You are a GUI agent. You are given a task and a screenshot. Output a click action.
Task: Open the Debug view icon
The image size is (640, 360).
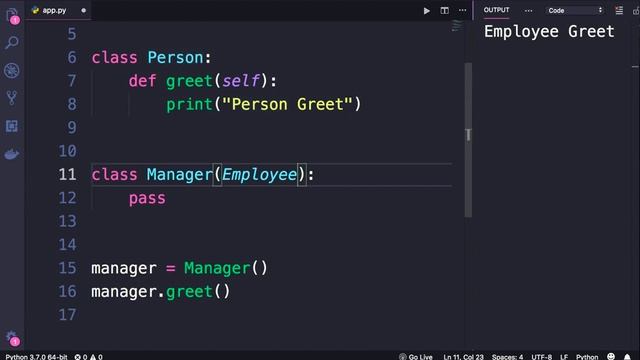[11, 70]
